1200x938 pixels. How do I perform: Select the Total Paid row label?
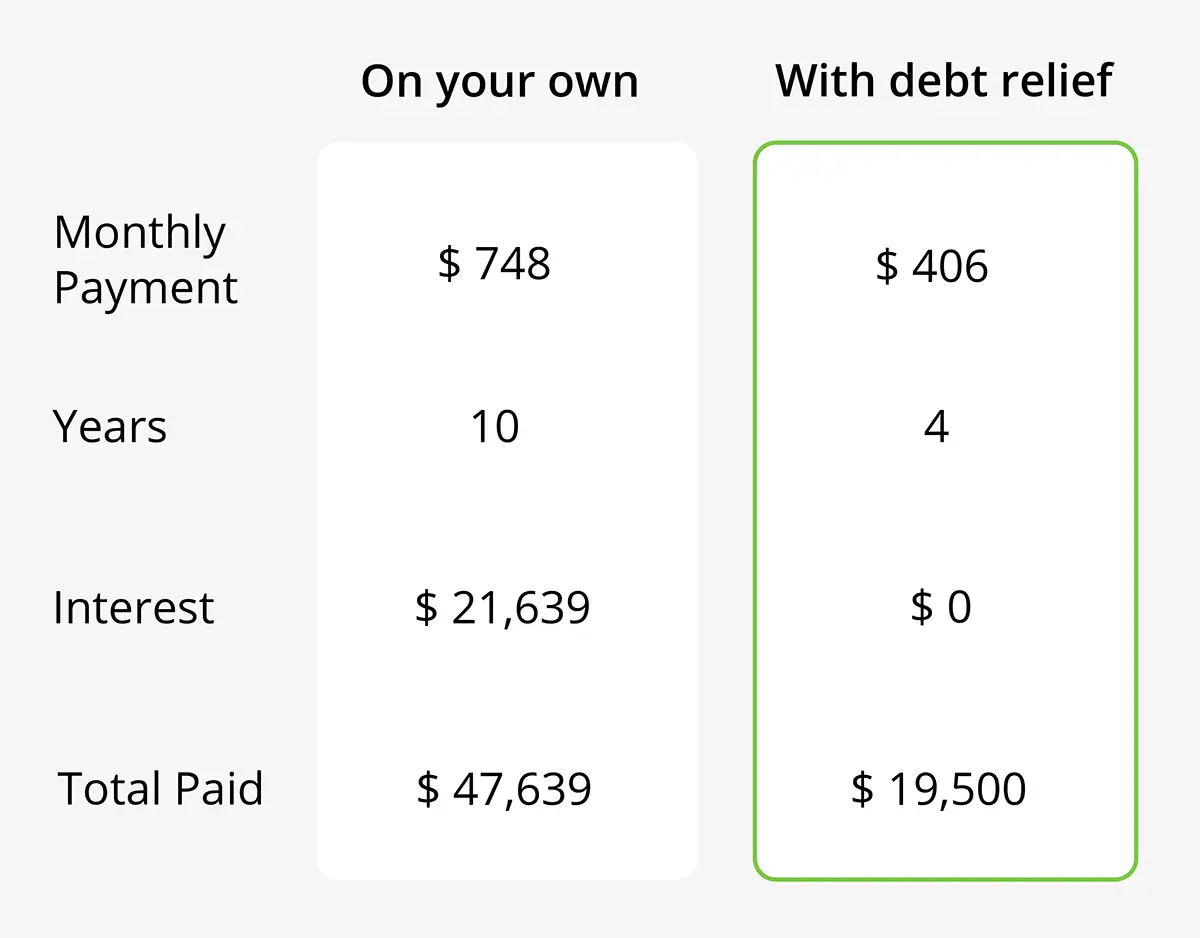coord(160,788)
